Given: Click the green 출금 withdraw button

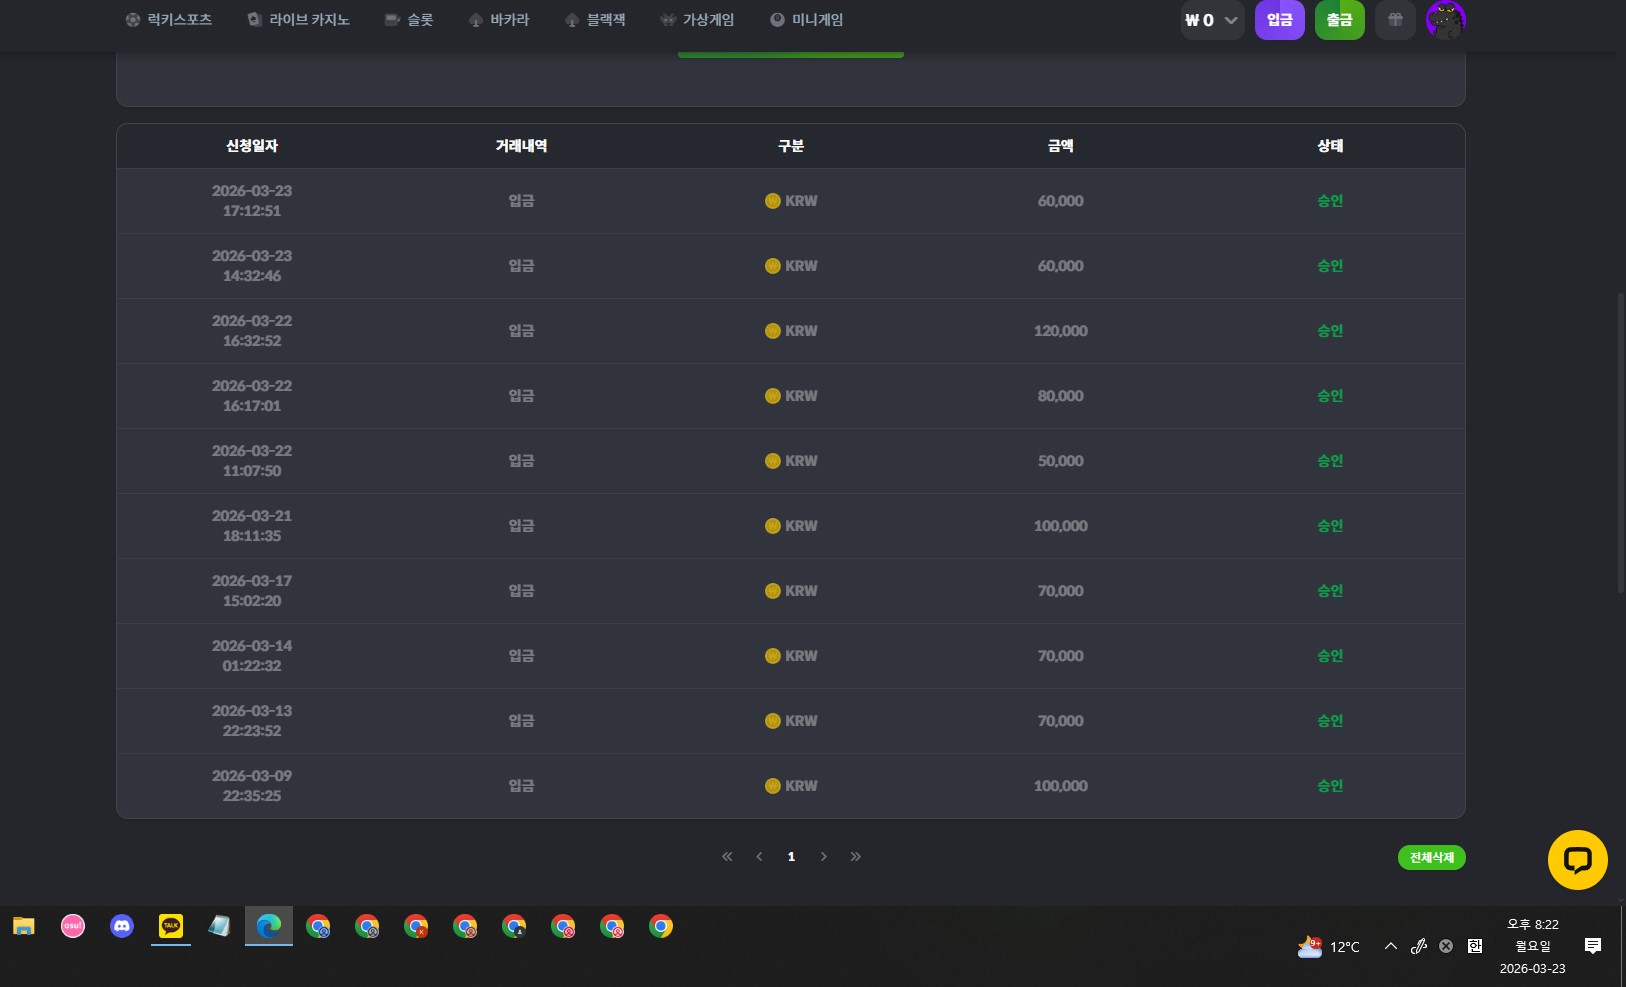Looking at the screenshot, I should [x=1339, y=20].
